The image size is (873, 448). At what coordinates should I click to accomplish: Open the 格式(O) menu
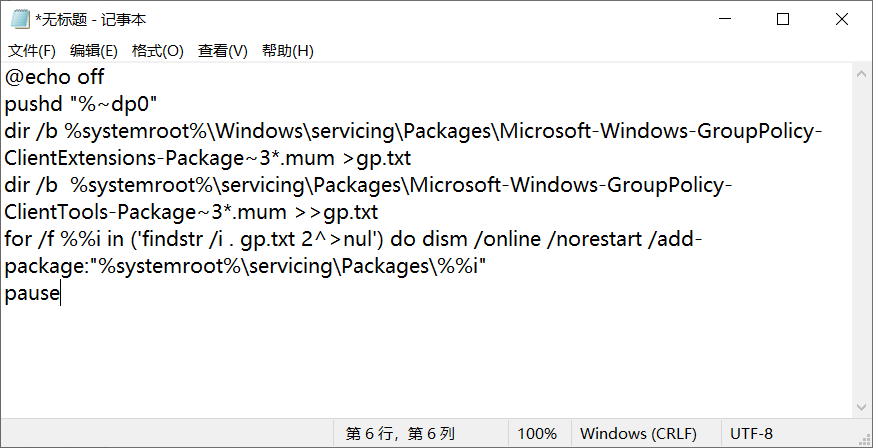coord(158,51)
